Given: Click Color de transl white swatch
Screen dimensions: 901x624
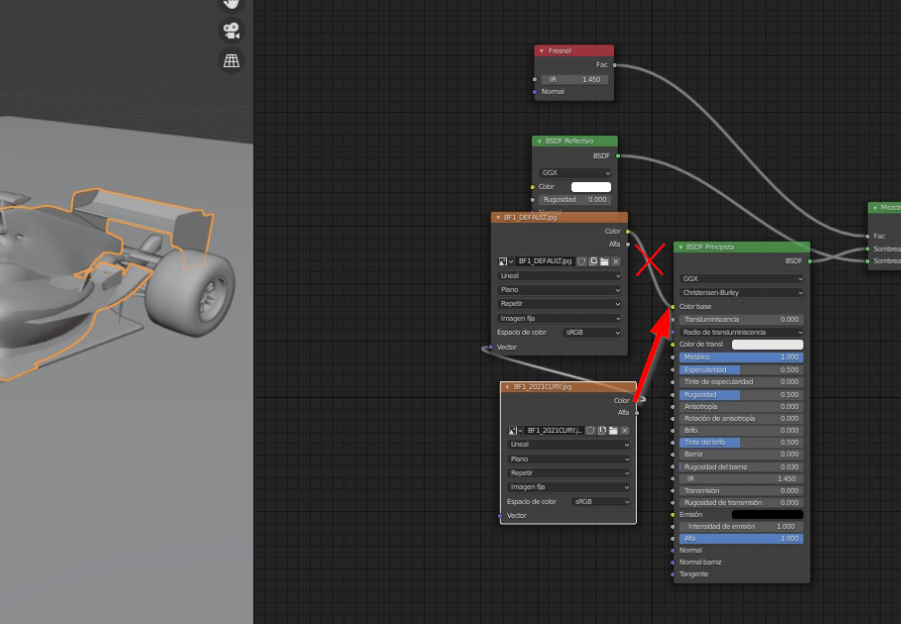Looking at the screenshot, I should point(767,344).
